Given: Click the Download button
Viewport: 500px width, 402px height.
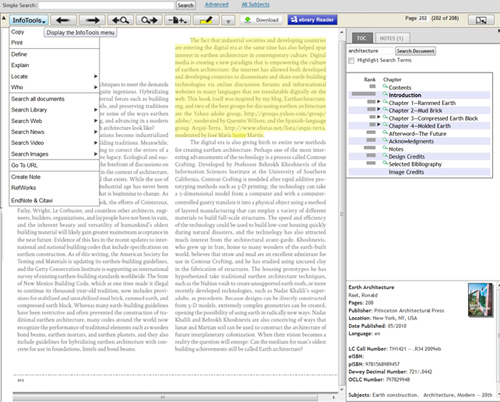Looking at the screenshot, I should 261,20.
